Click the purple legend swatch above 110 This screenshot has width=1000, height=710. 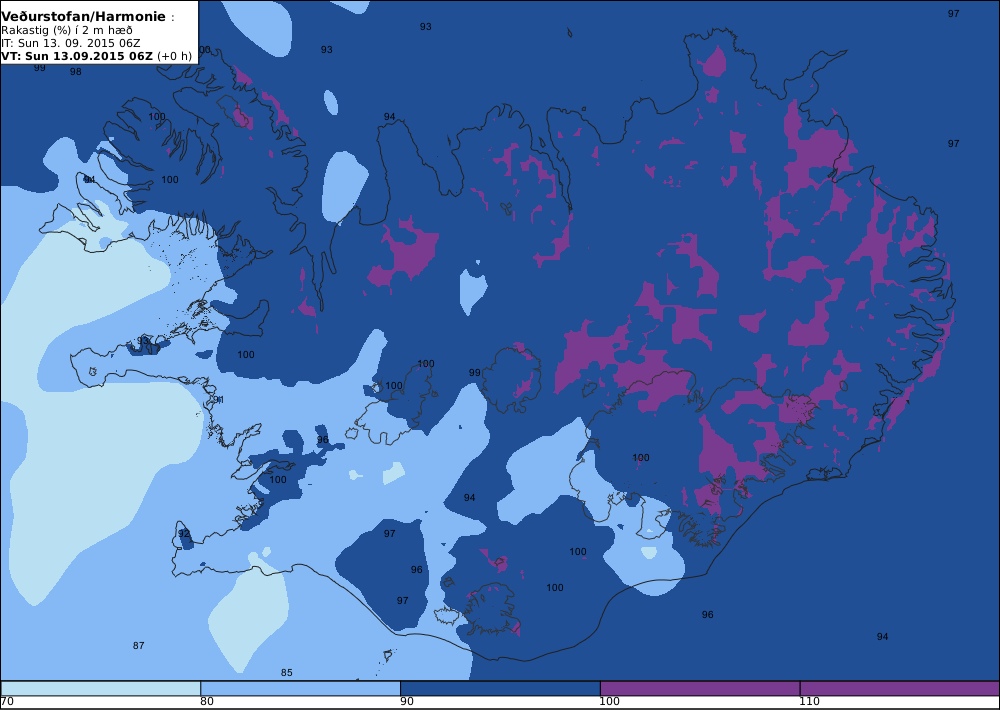coord(900,688)
